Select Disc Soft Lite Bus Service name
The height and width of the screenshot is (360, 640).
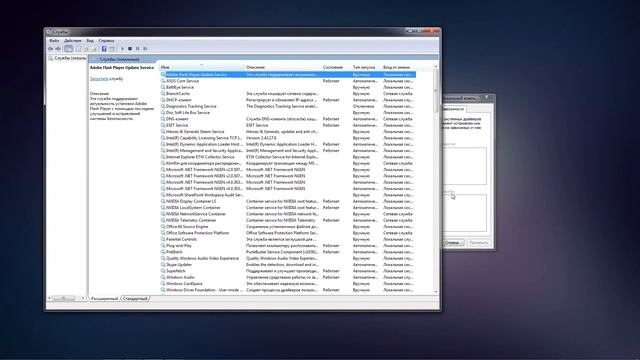point(188,113)
